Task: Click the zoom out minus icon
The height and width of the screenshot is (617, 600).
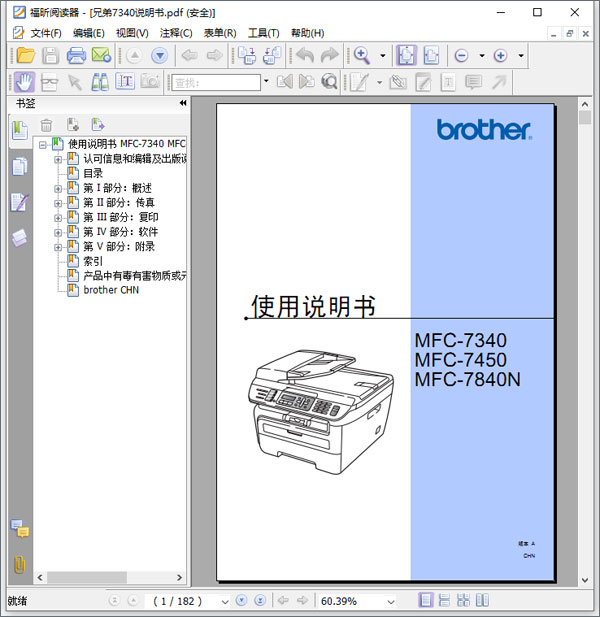Action: (x=462, y=55)
